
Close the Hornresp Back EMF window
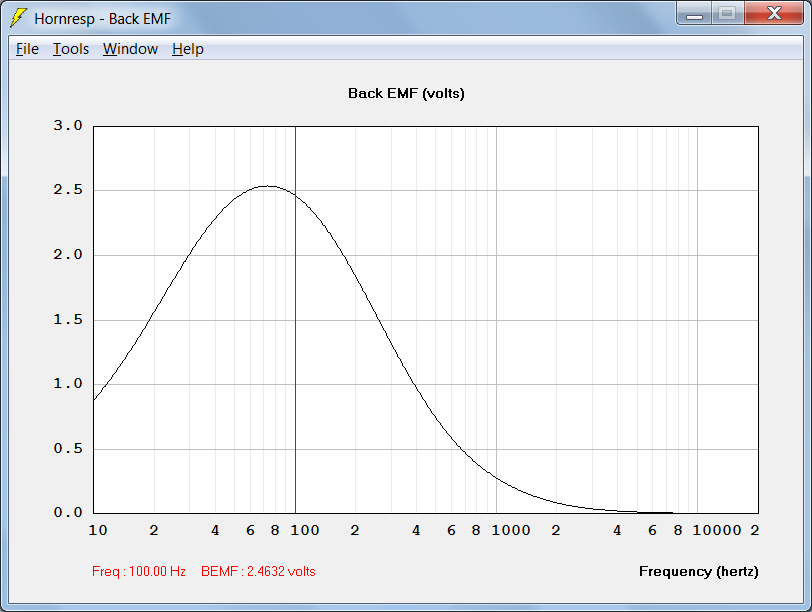774,14
